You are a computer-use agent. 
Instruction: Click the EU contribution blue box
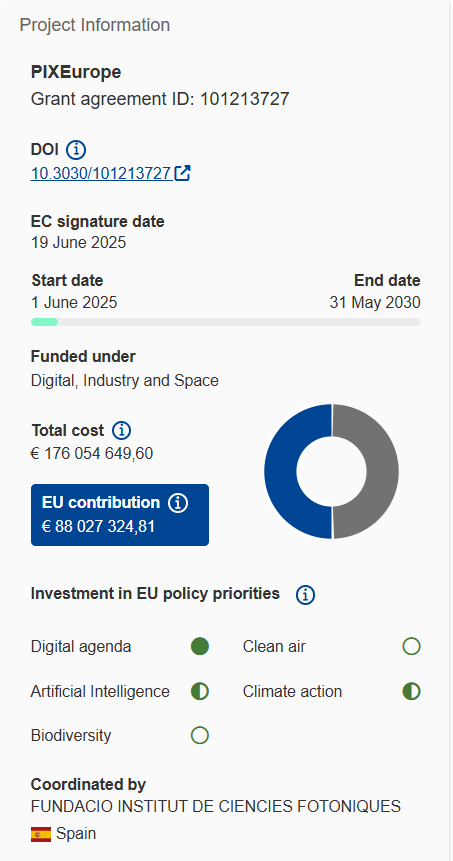tap(120, 515)
